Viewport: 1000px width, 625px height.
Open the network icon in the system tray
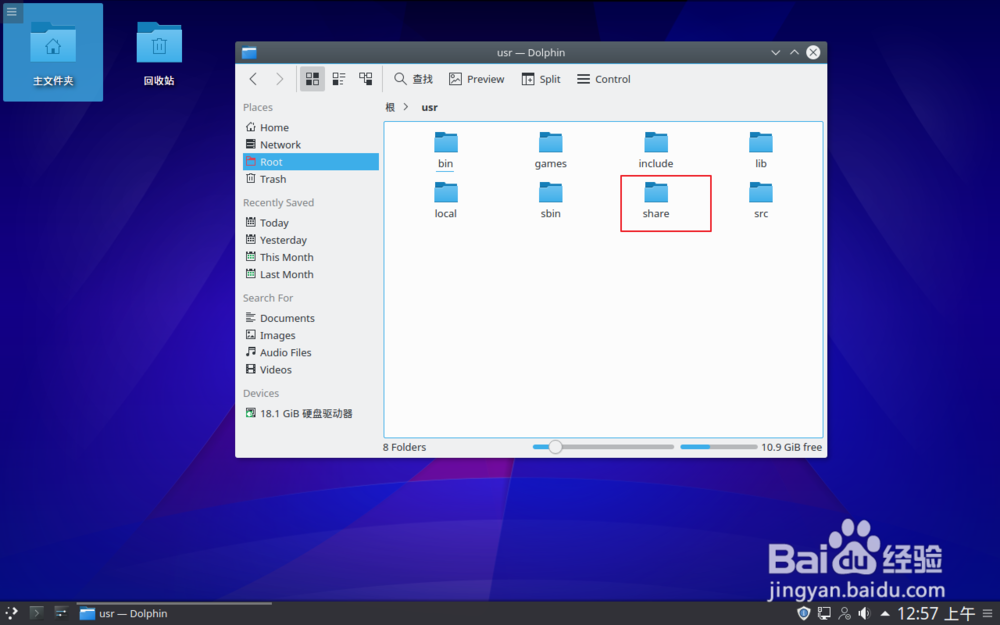tap(823, 613)
